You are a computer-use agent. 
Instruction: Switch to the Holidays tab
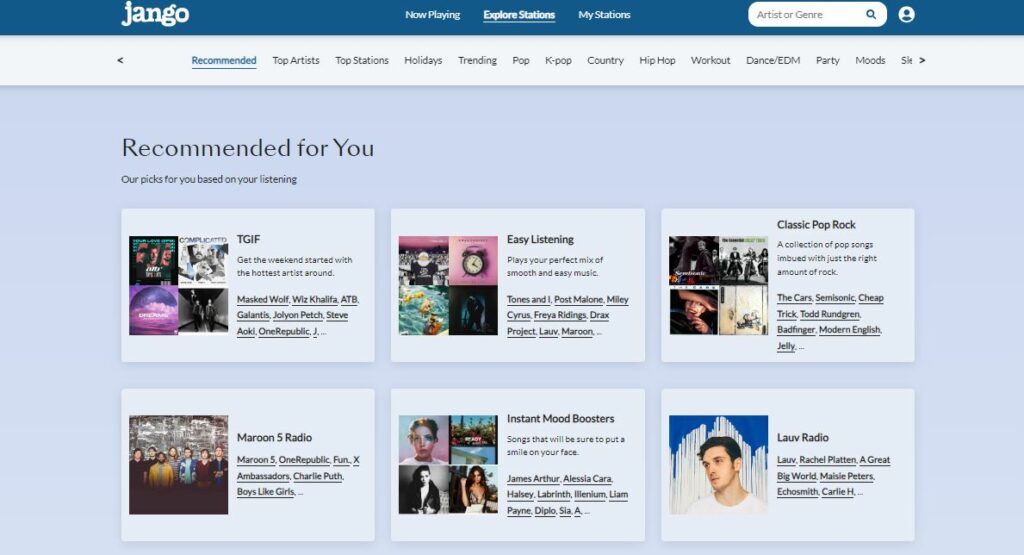(x=423, y=60)
